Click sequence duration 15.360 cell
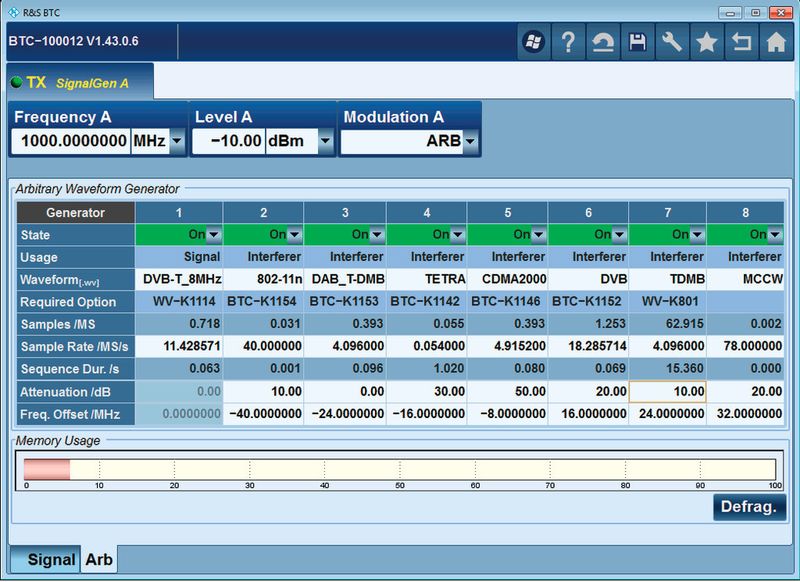Viewport: 800px width, 582px height. tap(667, 368)
